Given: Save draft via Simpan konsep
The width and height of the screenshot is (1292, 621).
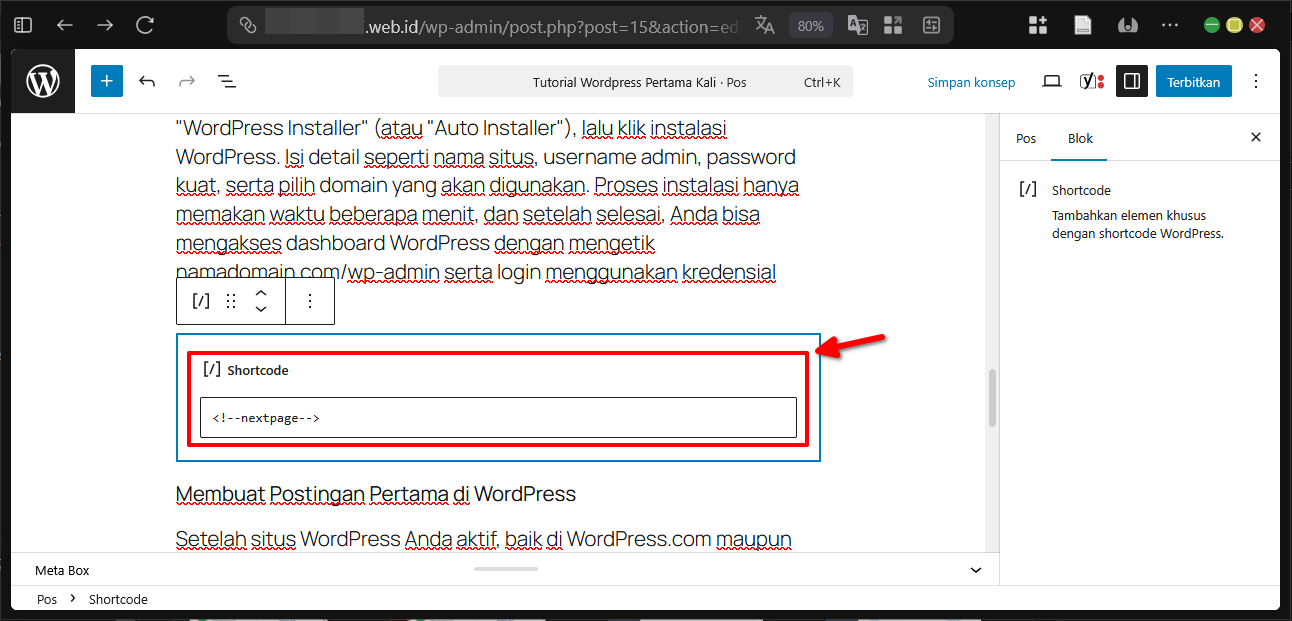Looking at the screenshot, I should [x=971, y=82].
